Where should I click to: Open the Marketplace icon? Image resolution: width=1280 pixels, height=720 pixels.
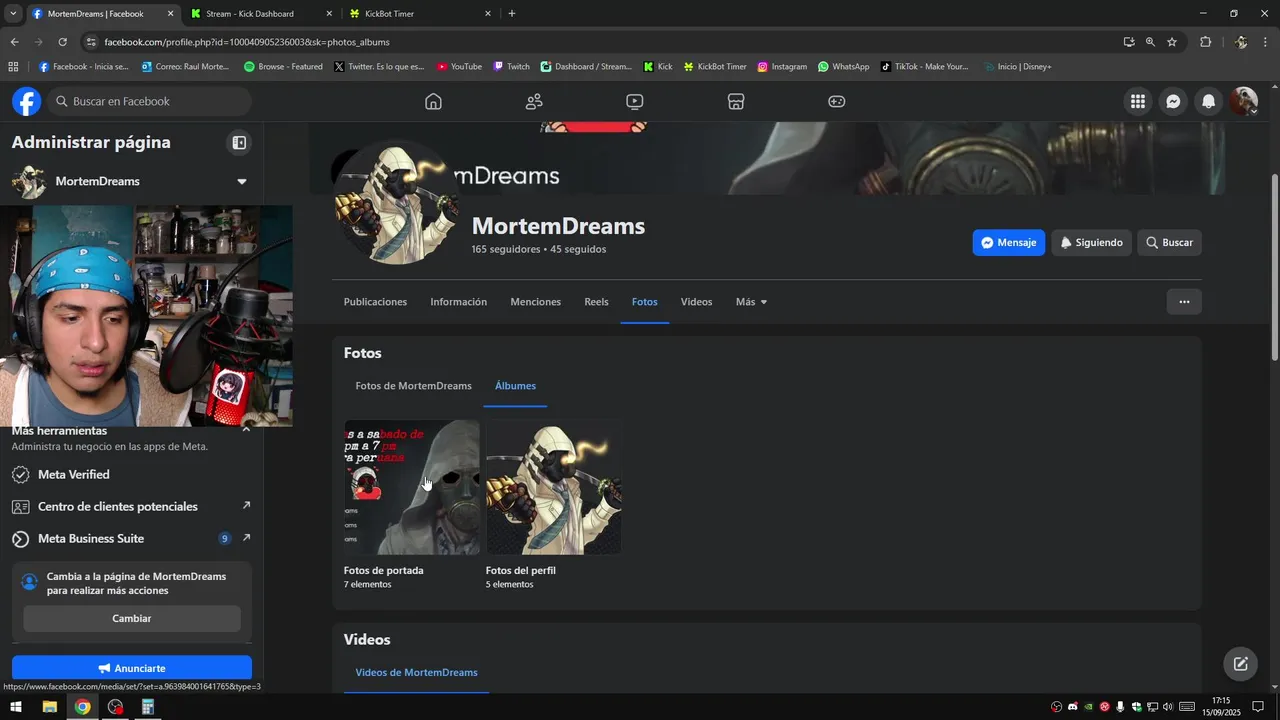736,101
